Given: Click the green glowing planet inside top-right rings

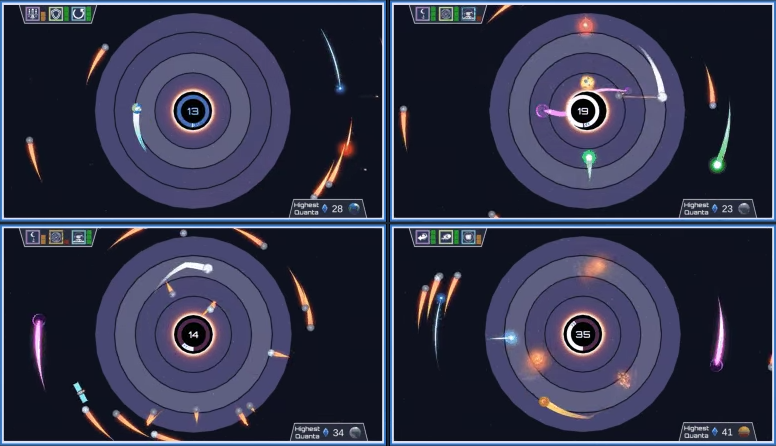Looking at the screenshot, I should pos(588,158).
